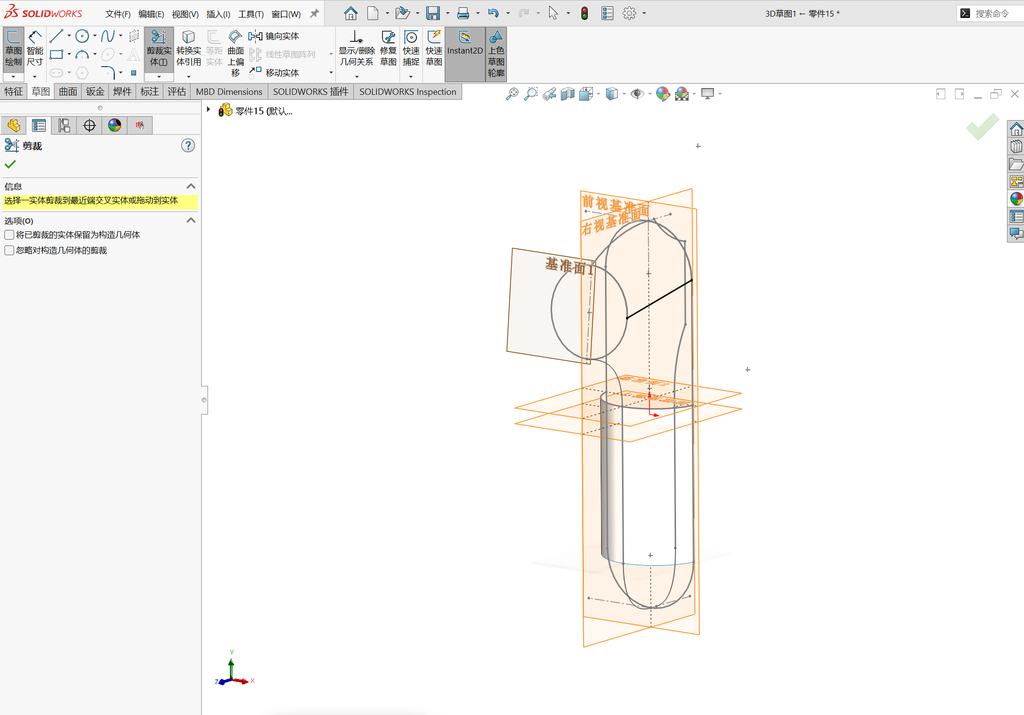Open the PropertyManager tab

[x=39, y=125]
